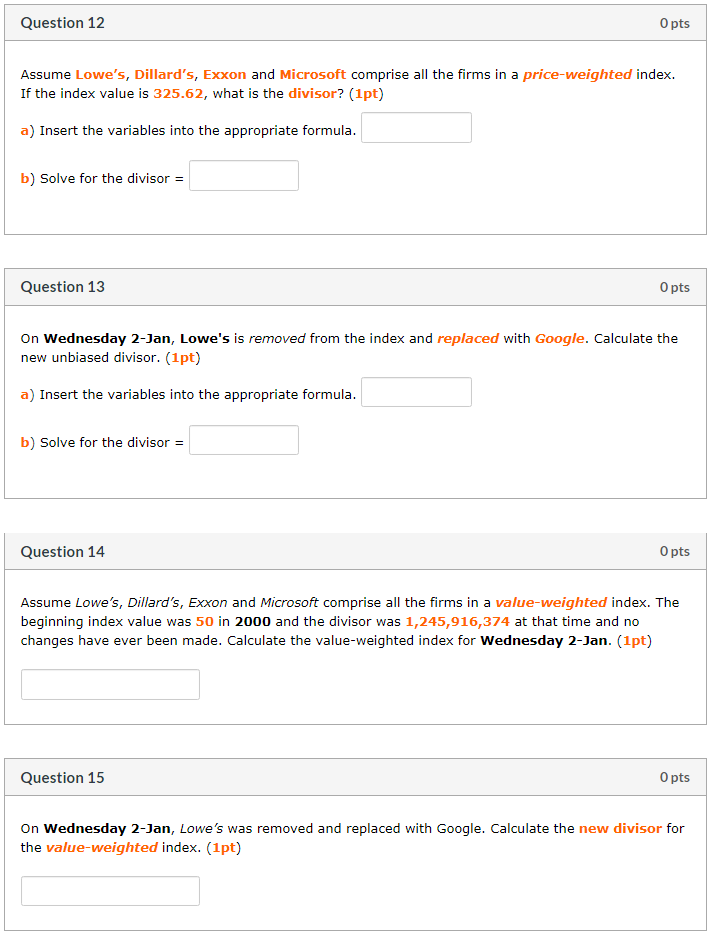Screen dimensions: 710x935
Task: Click the '0 pts' label of Question 13
Action: click(x=674, y=287)
